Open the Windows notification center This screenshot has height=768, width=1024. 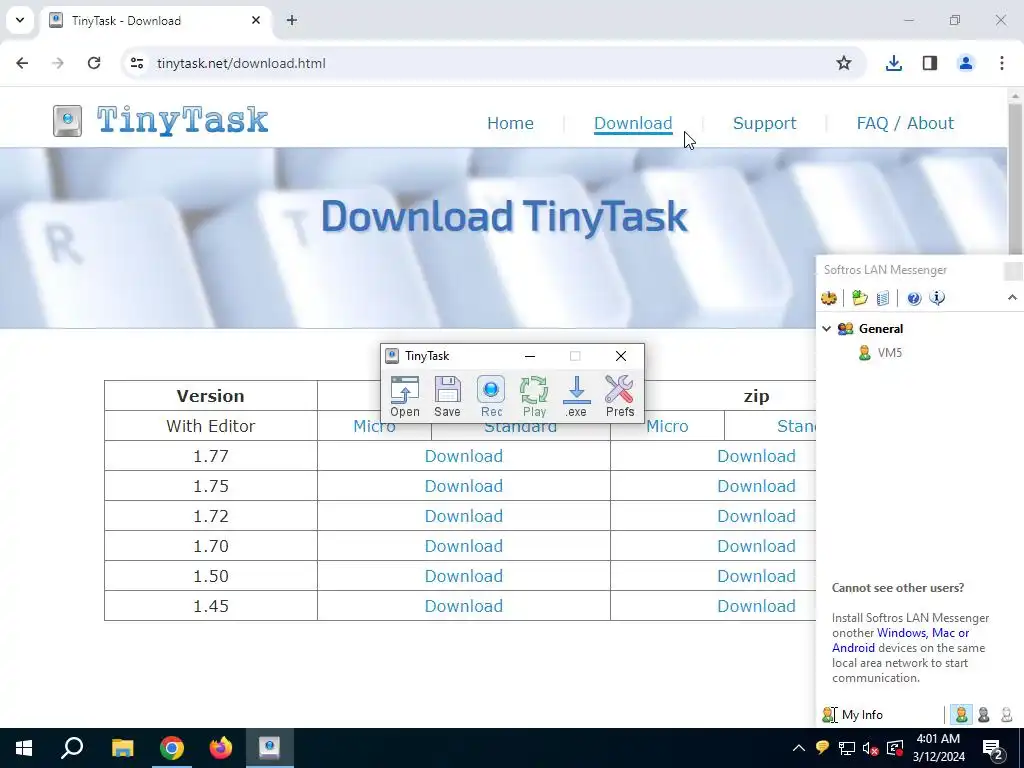[993, 748]
